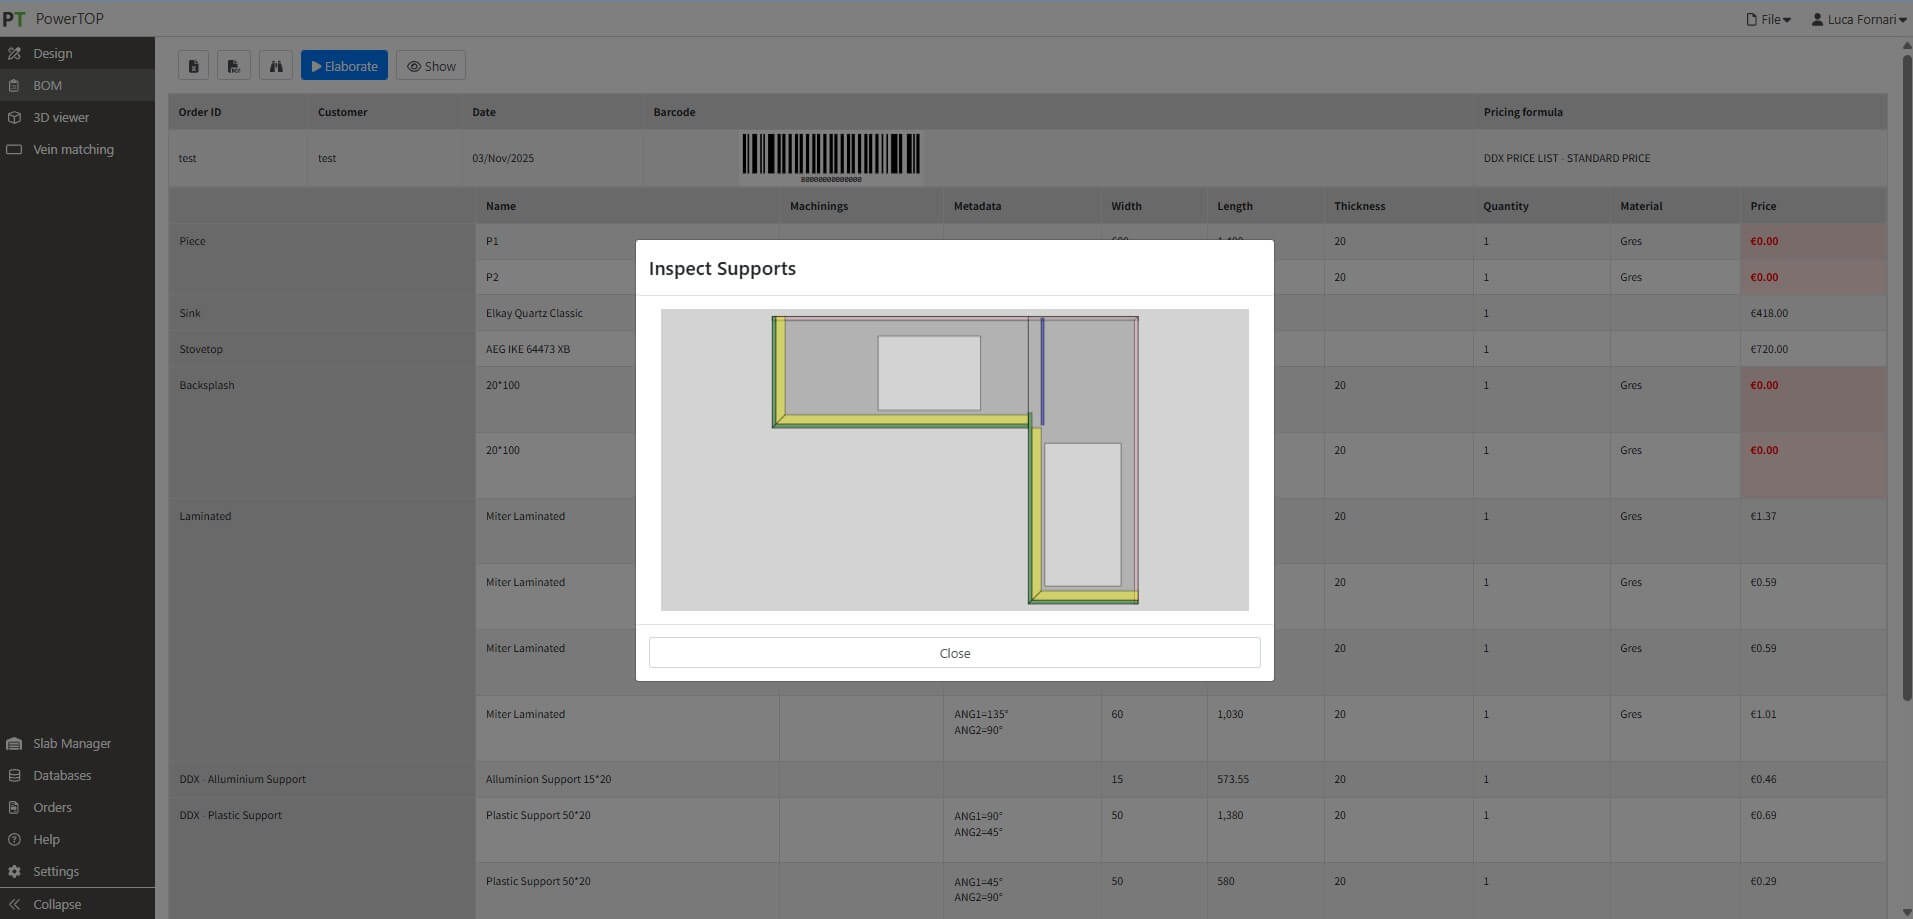
Task: Click the yellow support strip in the preview
Action: coord(900,421)
